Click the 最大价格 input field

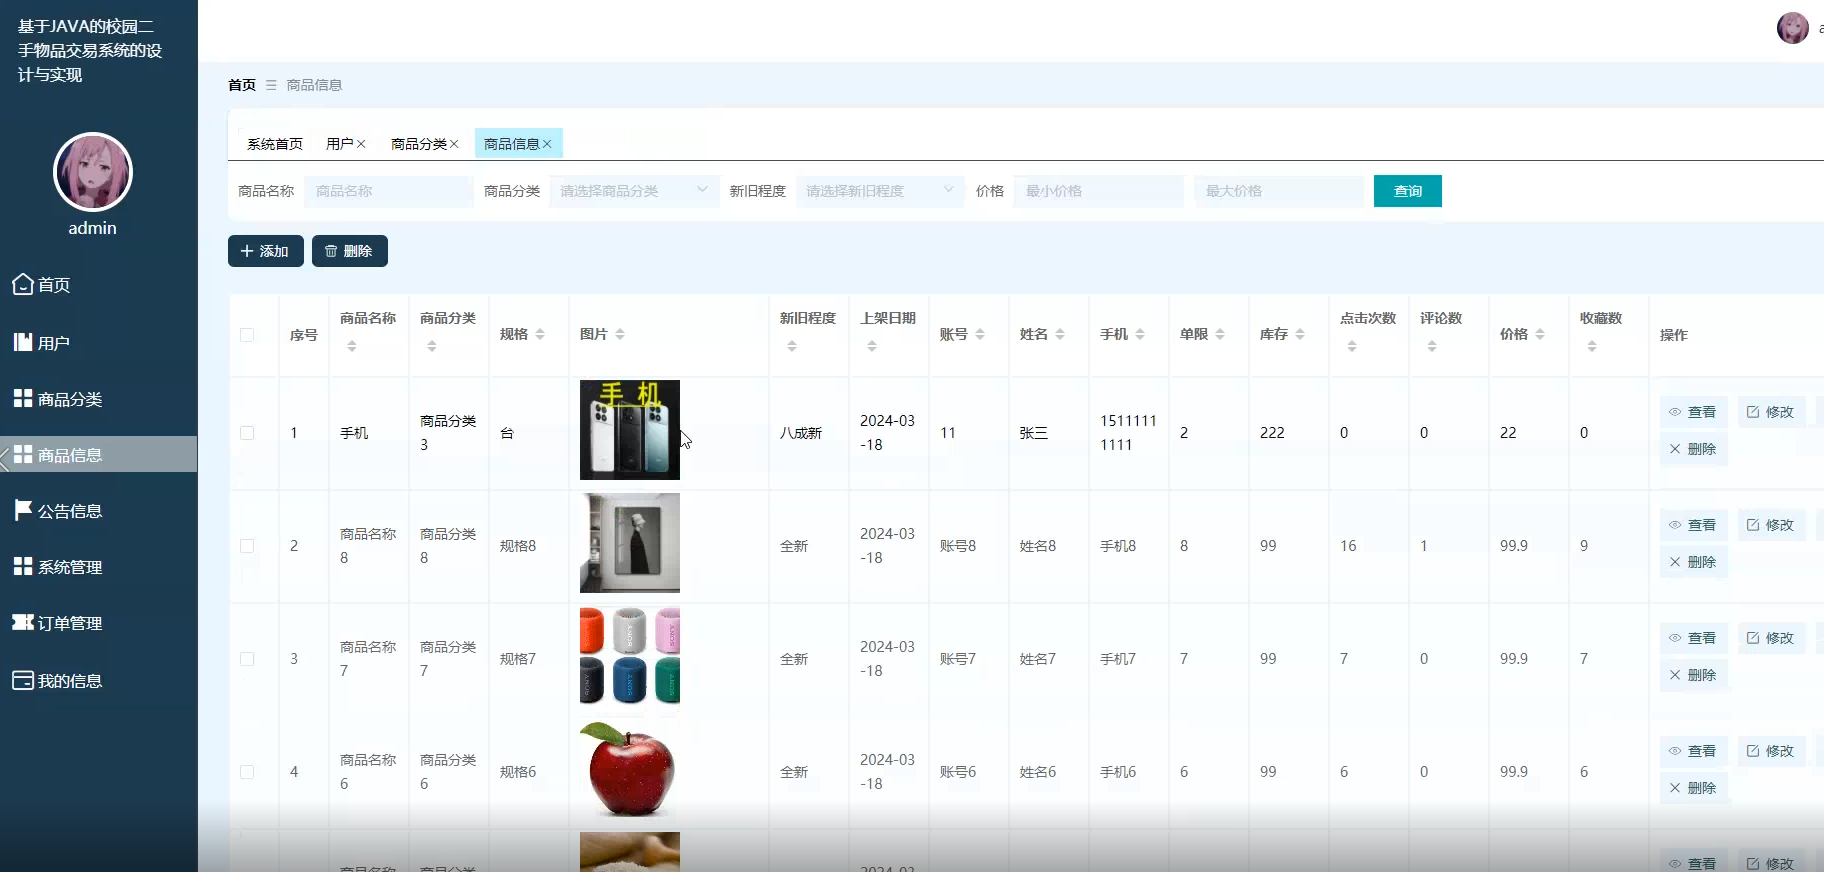coord(1279,191)
